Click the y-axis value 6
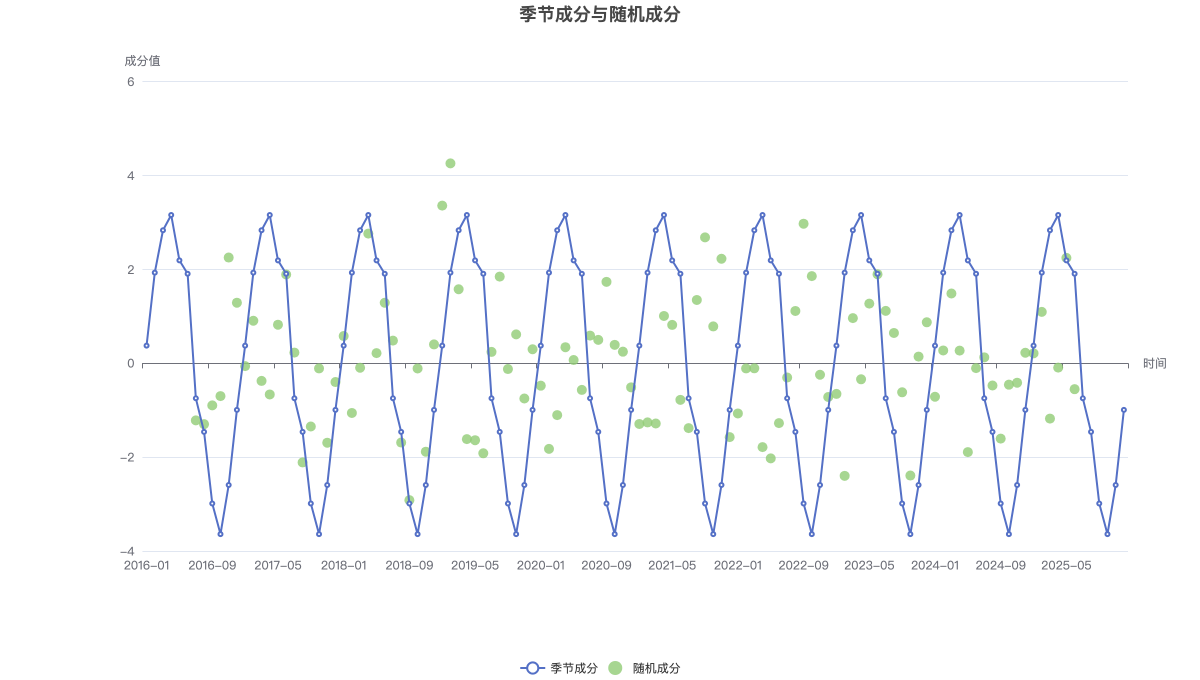1200x680 pixels. [131, 81]
